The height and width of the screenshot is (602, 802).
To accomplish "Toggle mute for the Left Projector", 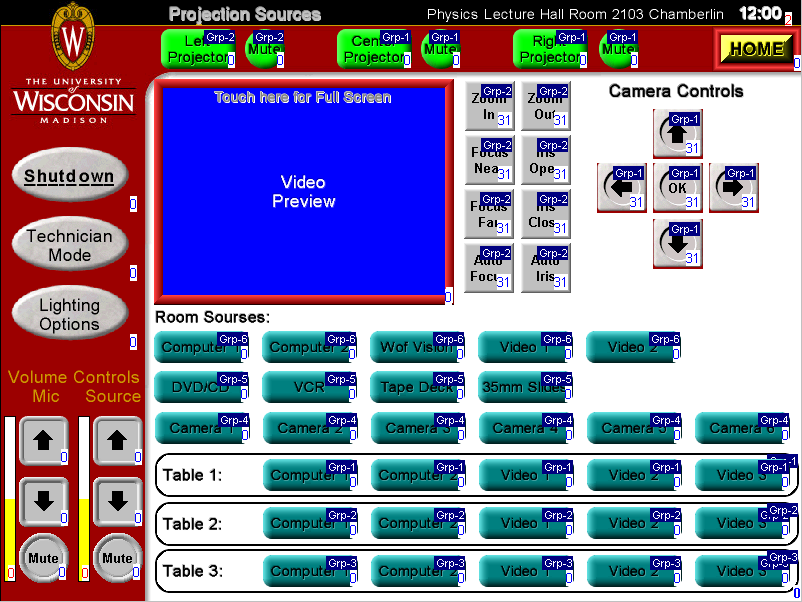I will [x=265, y=48].
